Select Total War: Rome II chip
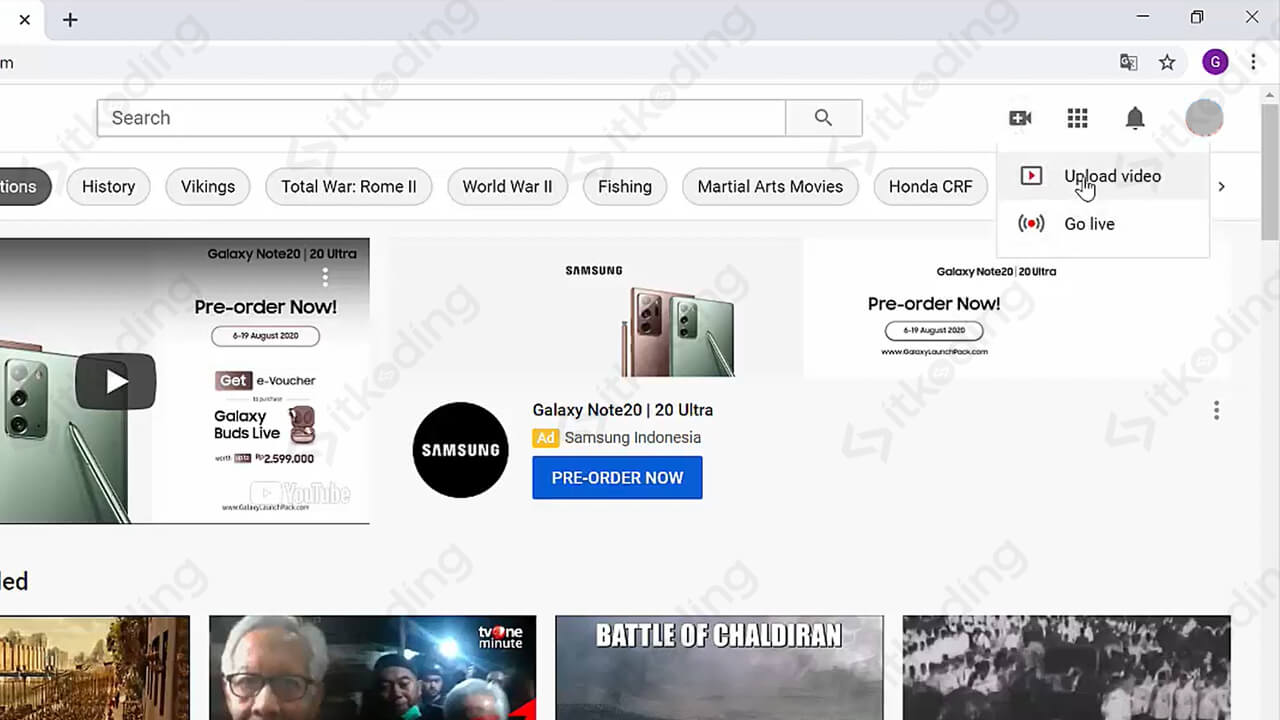The width and height of the screenshot is (1280, 720). (348, 186)
